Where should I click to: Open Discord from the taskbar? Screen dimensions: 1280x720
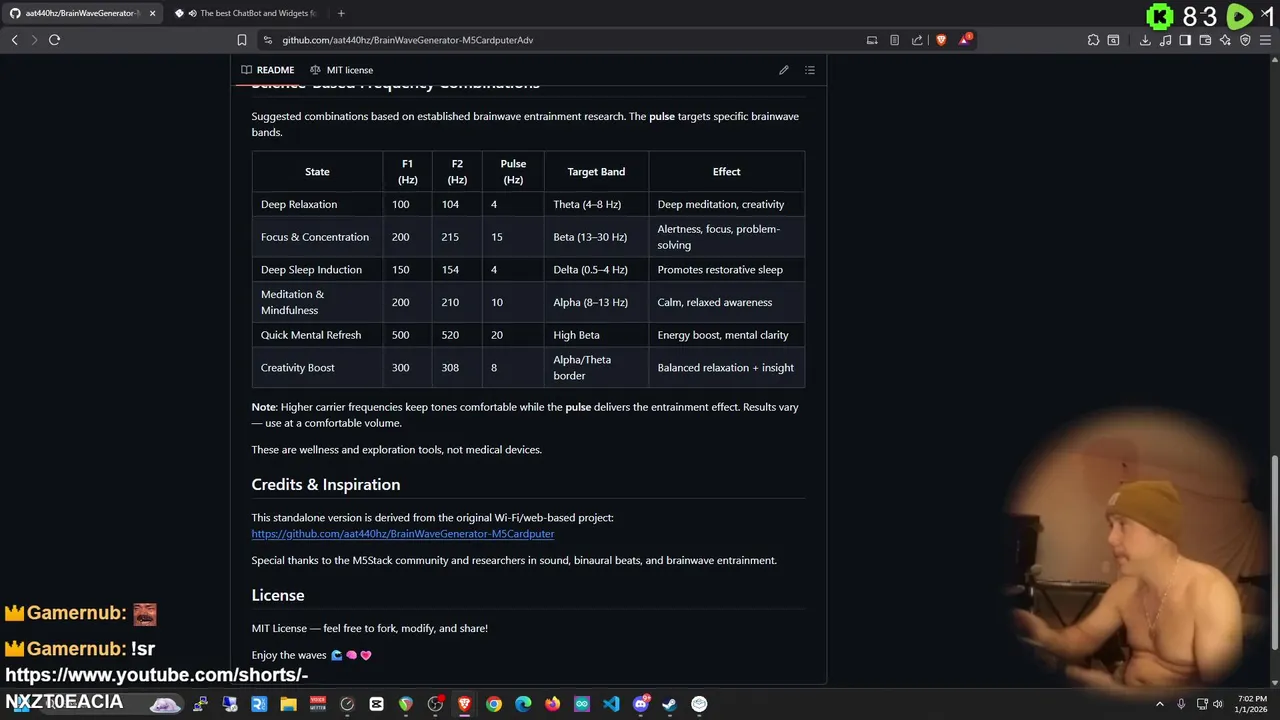641,704
